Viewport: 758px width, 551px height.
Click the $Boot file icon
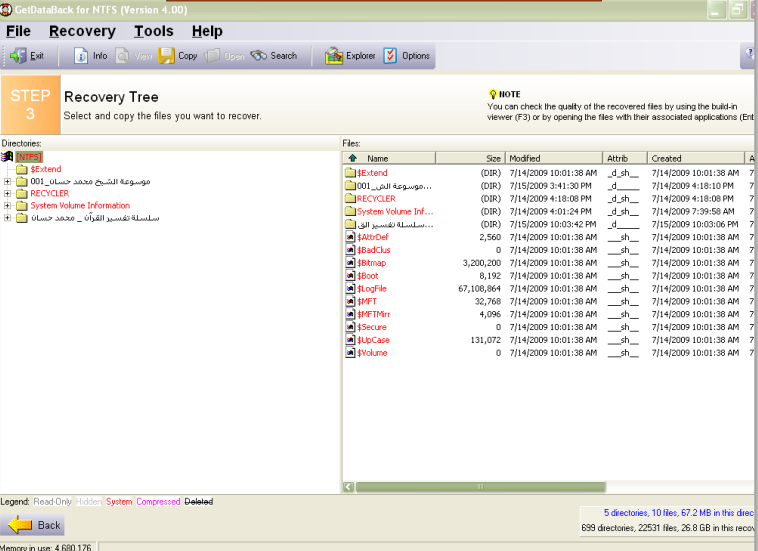coord(350,276)
